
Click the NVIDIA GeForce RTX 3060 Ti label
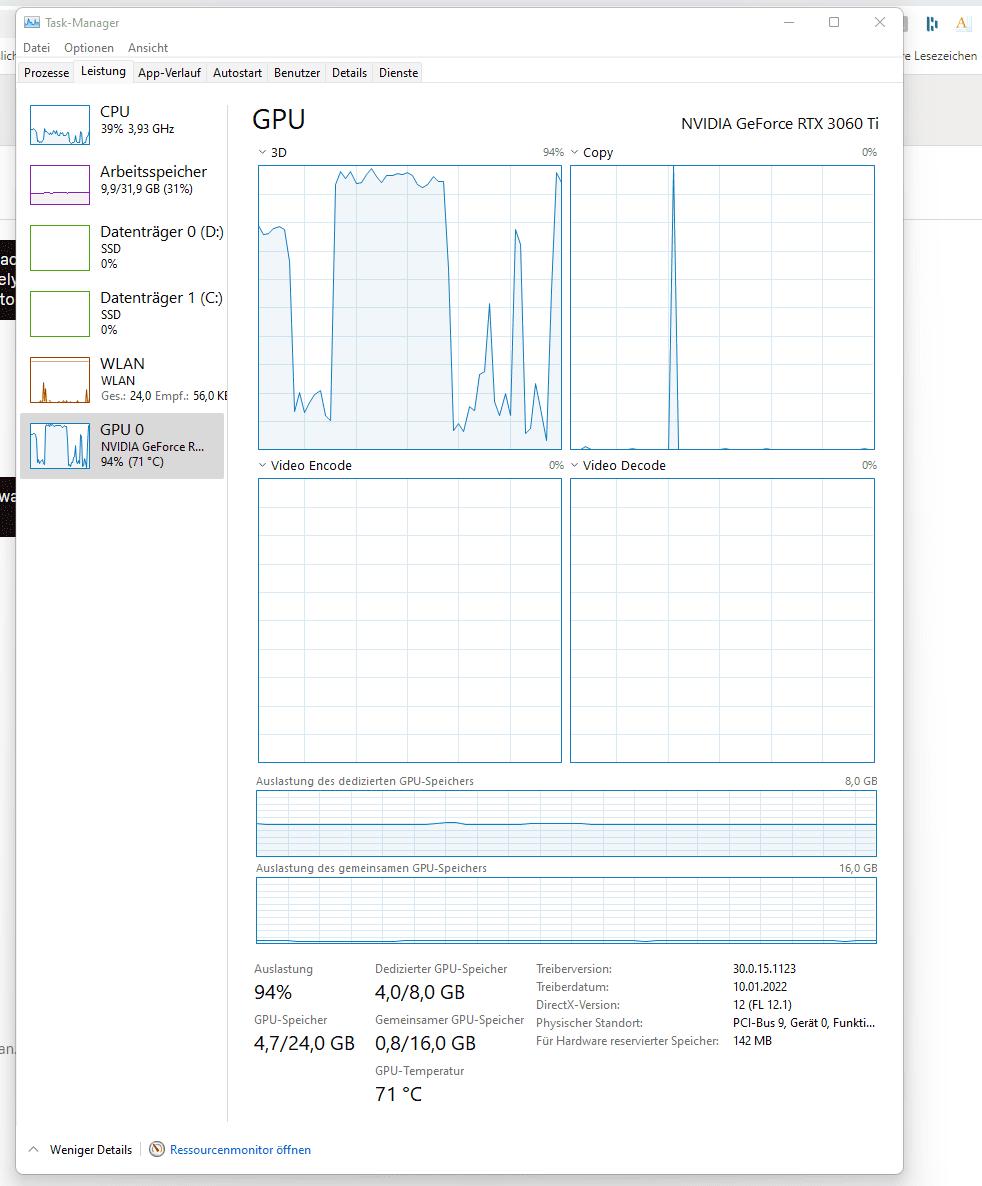[x=780, y=123]
